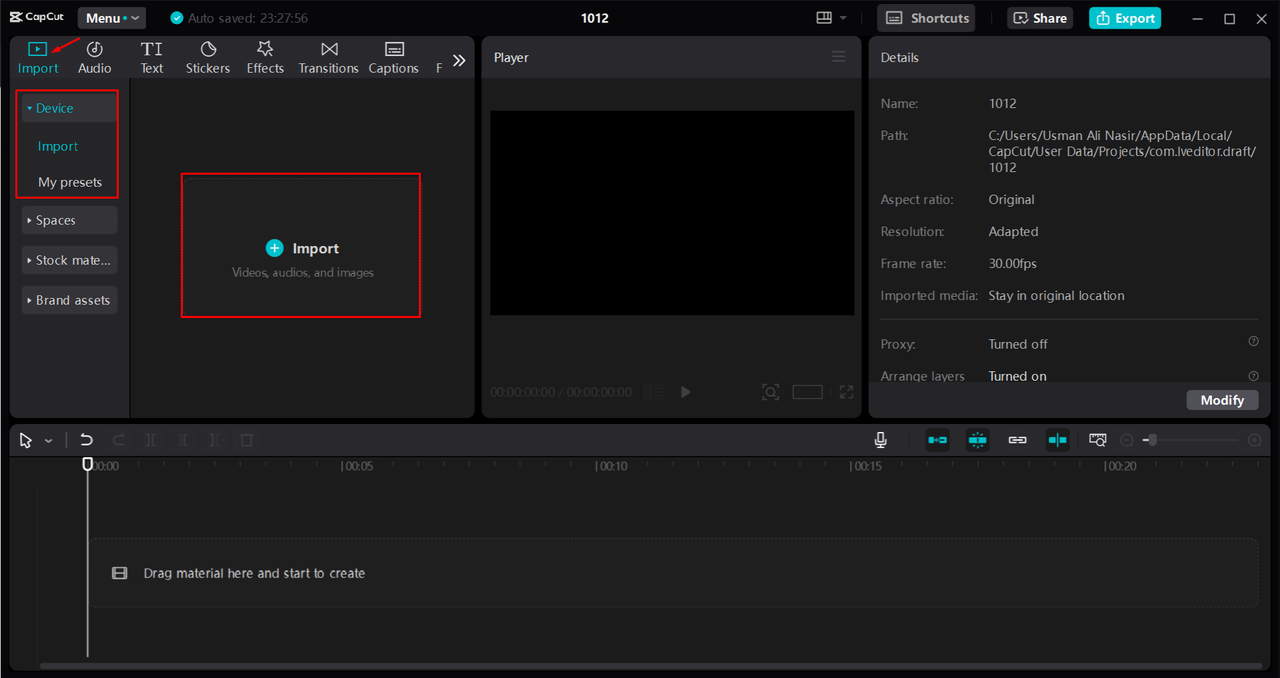Select My presets in sidebar

70,182
